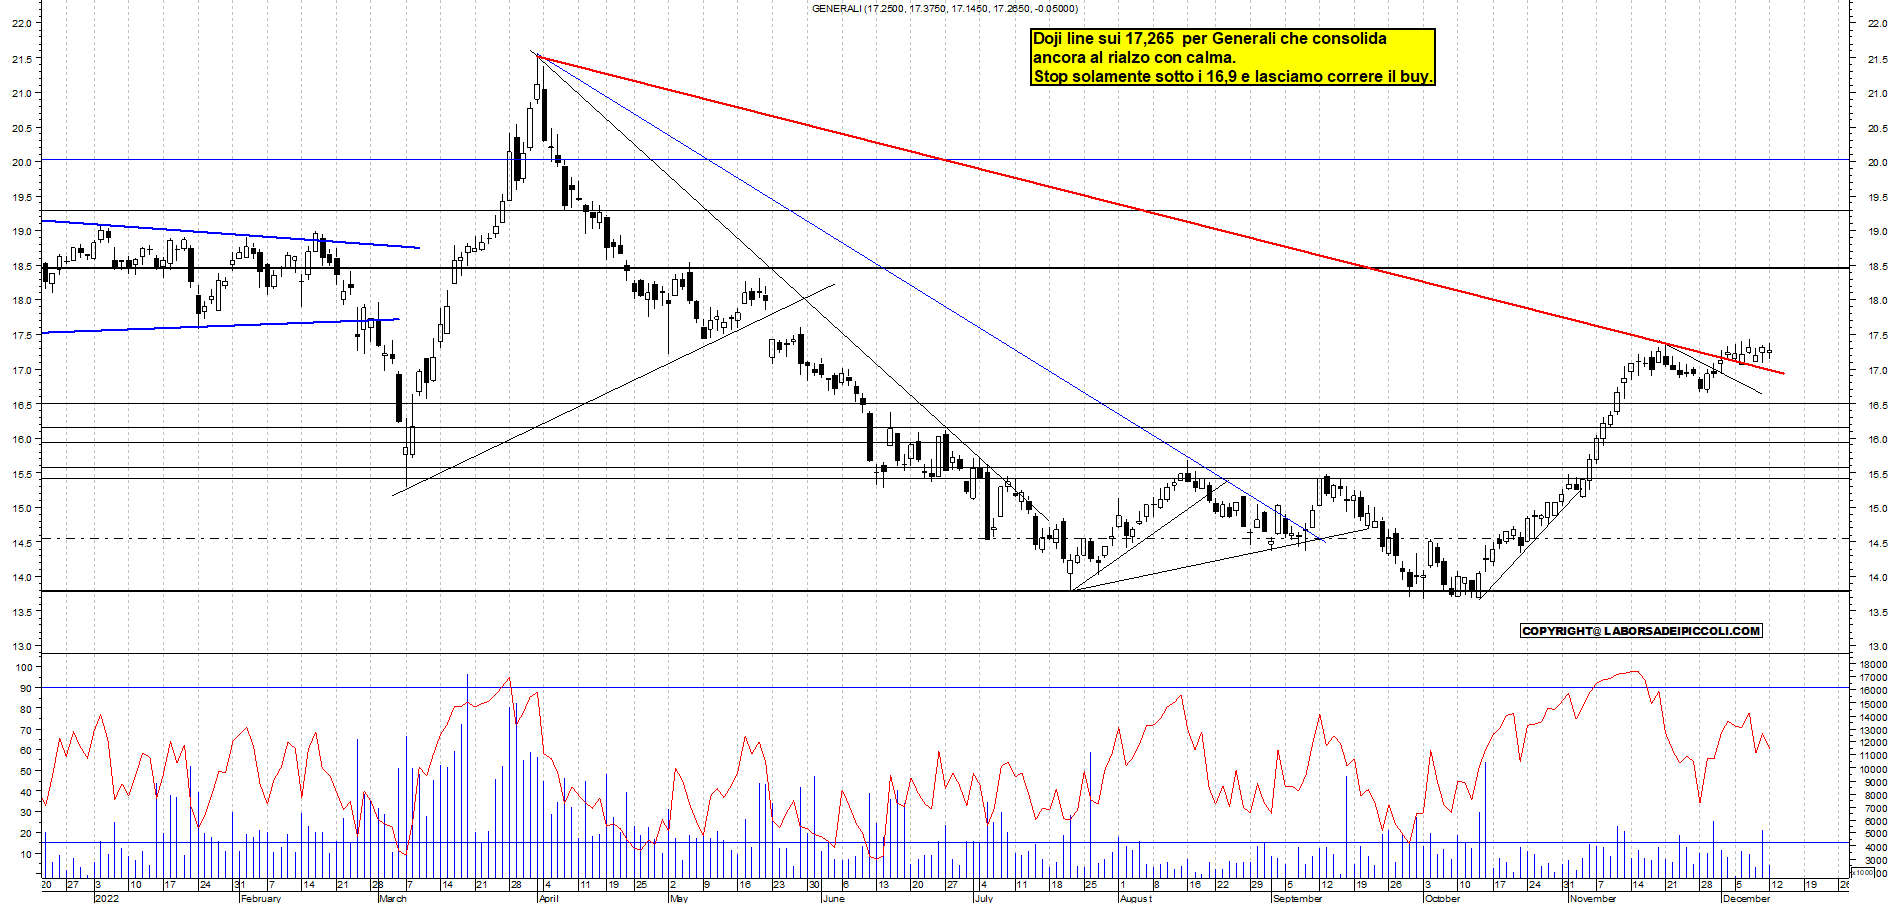Click the 12000 volume scale label

[1873, 743]
